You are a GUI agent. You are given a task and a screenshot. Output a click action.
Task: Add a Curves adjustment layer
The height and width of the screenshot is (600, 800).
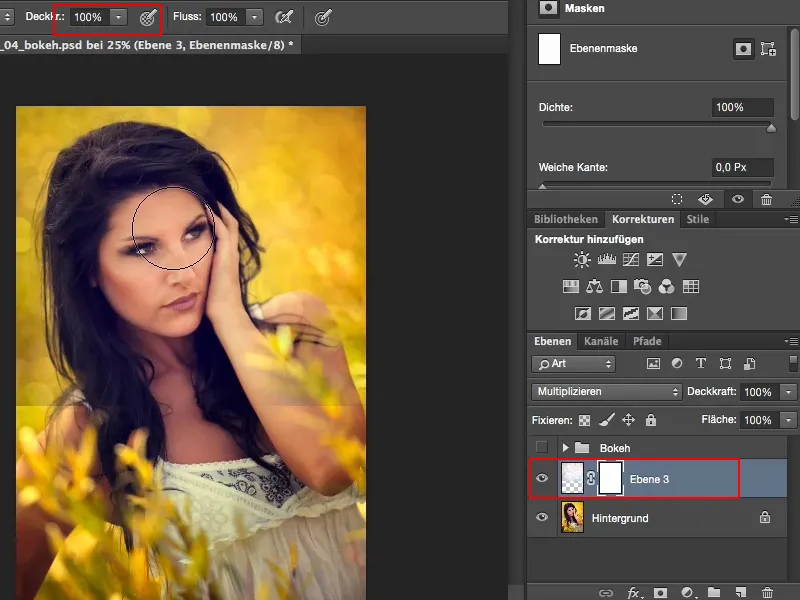point(631,260)
